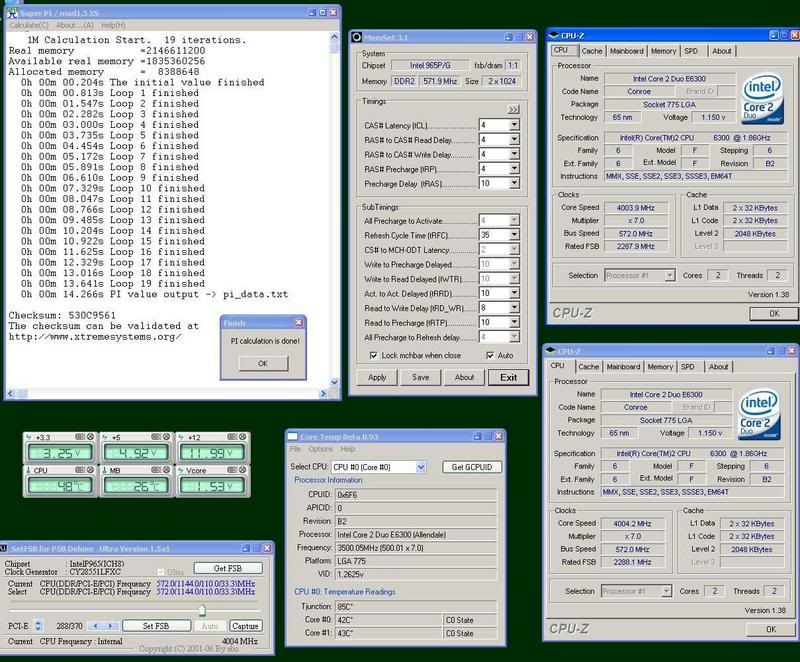Click the Intel Core 2 Duo logo in upper CPU-Z

(x=762, y=99)
